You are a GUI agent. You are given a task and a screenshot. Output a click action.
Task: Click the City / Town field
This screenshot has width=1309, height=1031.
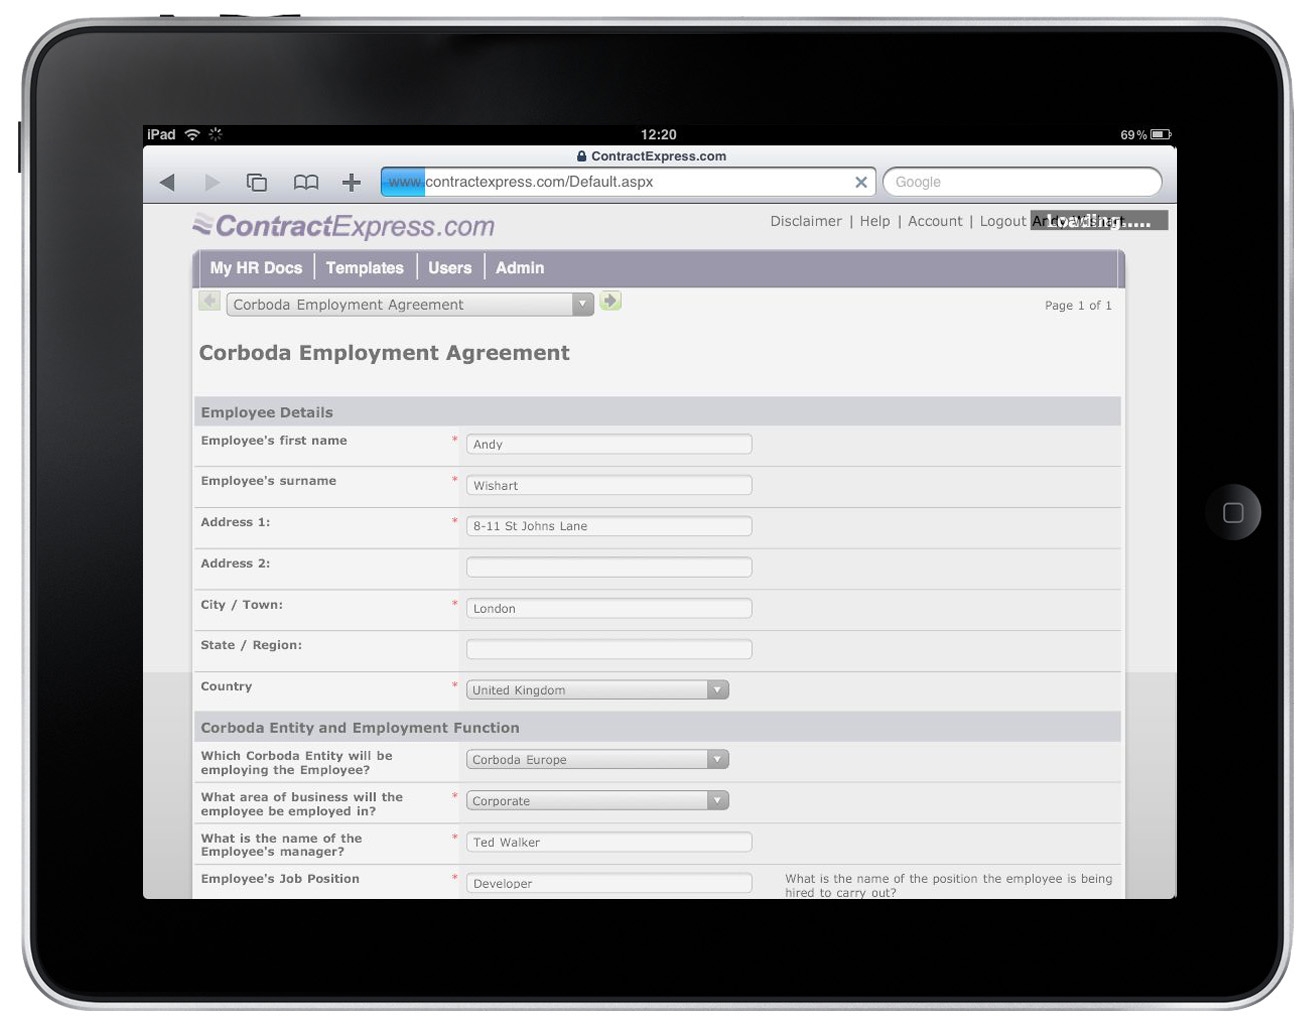click(x=609, y=608)
